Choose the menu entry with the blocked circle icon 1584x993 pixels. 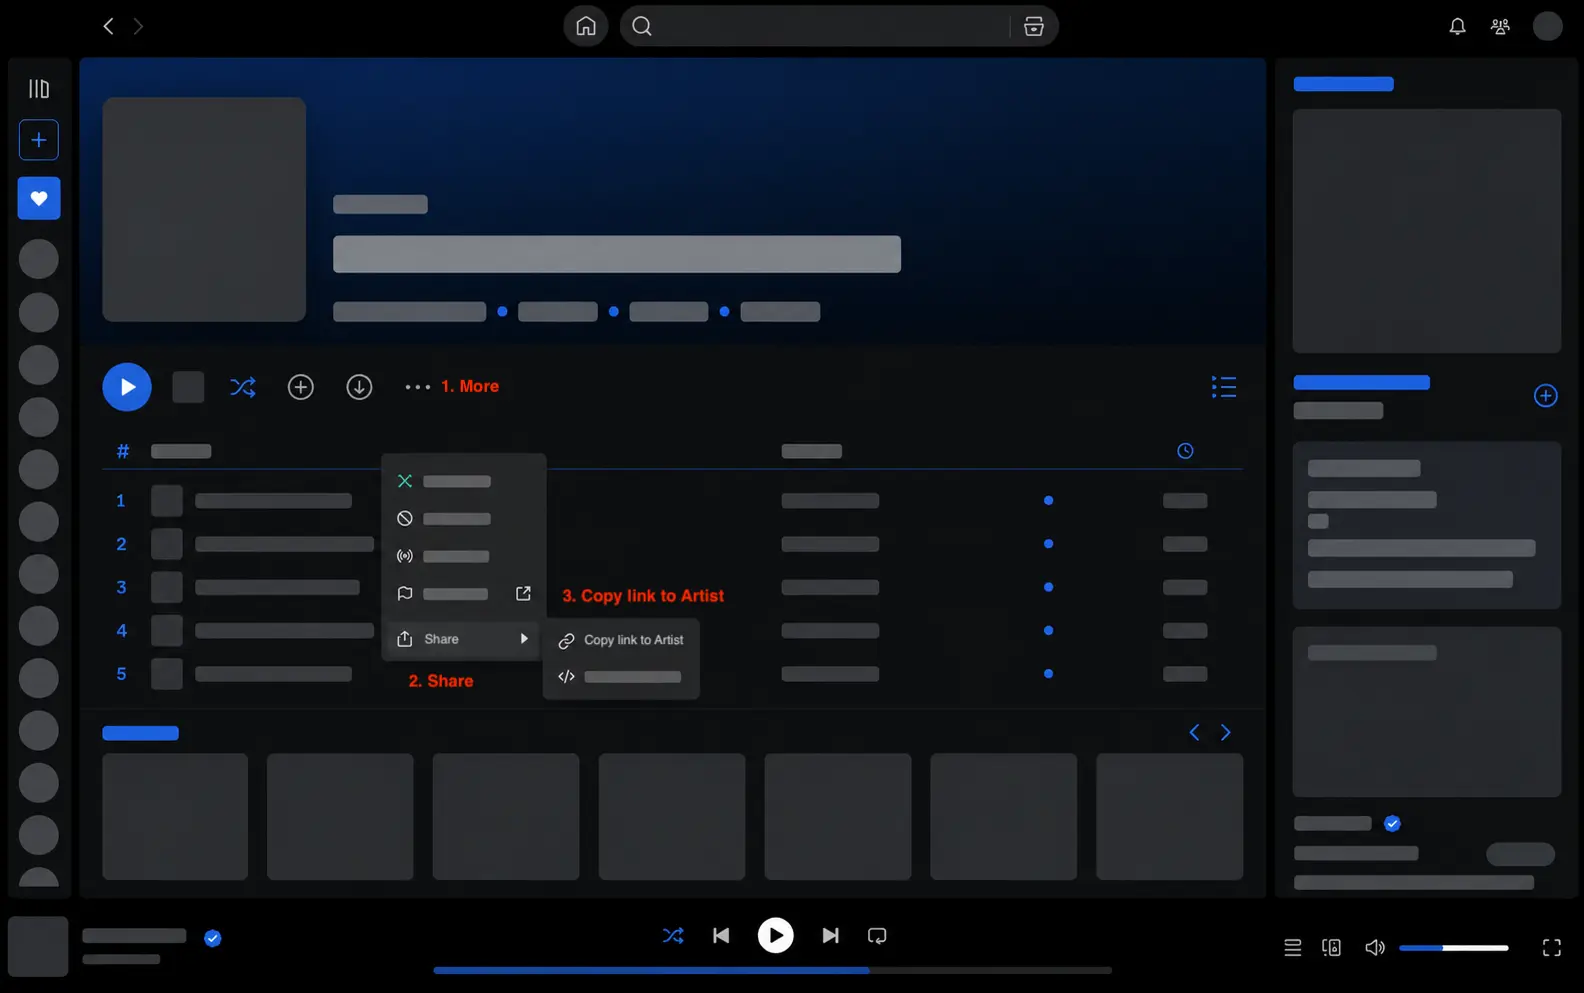[464, 518]
